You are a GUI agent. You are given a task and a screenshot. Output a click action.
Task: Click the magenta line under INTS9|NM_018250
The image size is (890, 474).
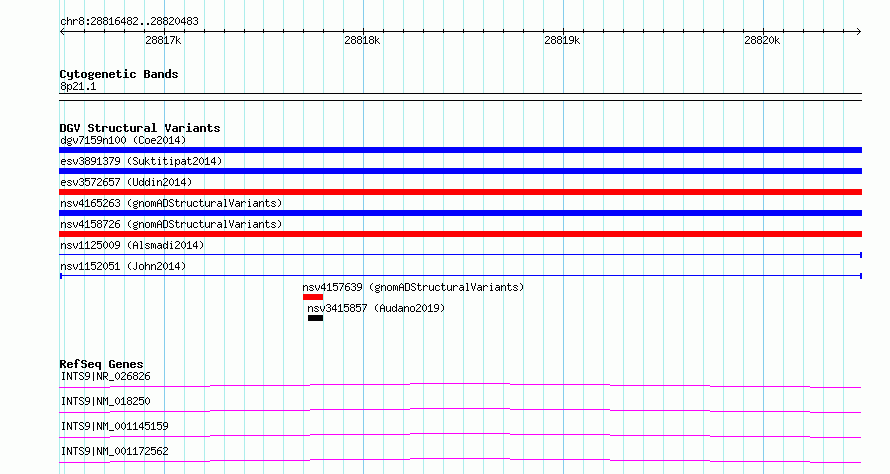coord(460,410)
